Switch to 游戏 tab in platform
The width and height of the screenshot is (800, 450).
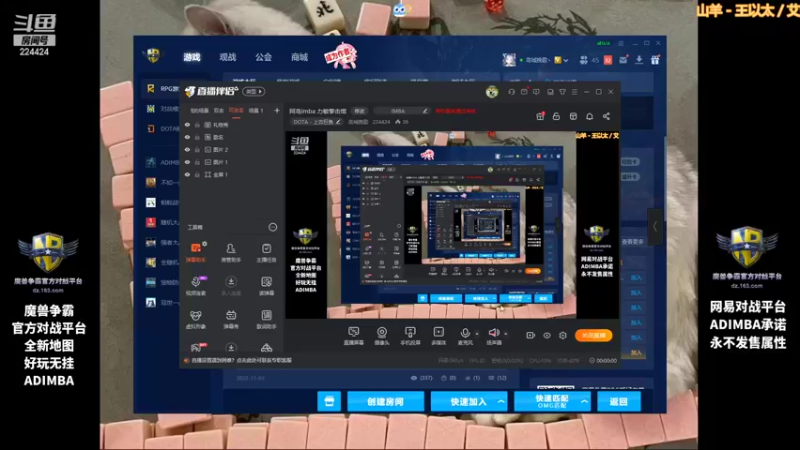(192, 57)
